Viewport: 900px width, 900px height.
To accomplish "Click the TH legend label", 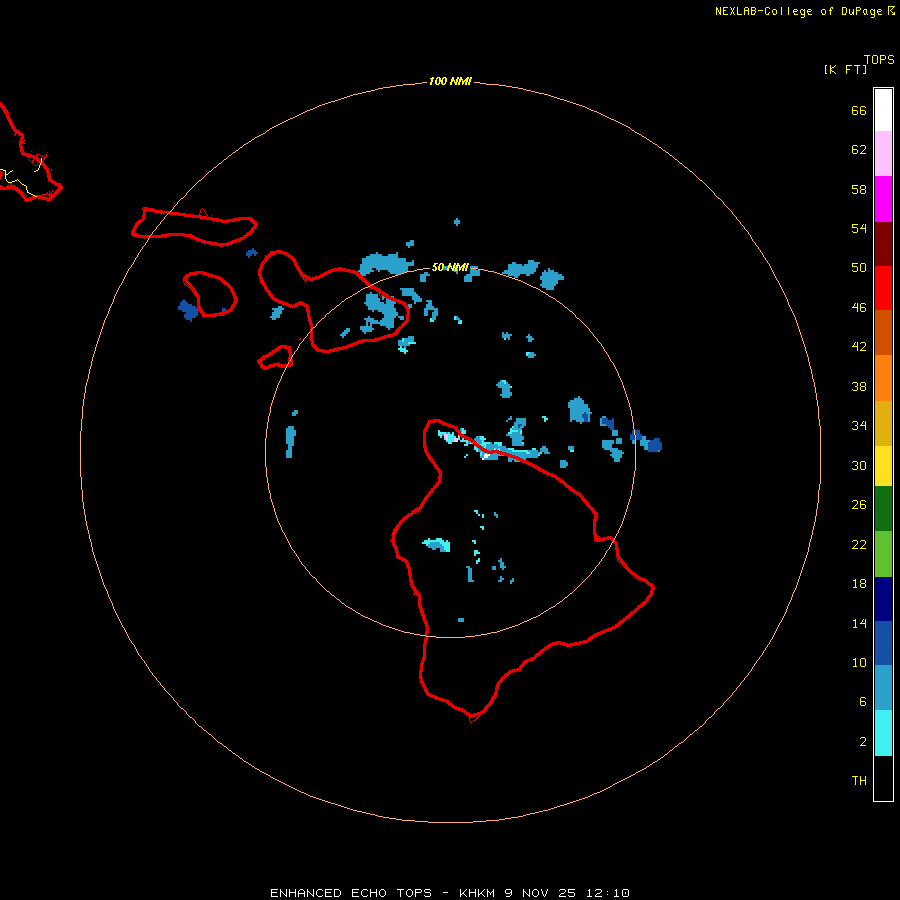I will (x=859, y=781).
